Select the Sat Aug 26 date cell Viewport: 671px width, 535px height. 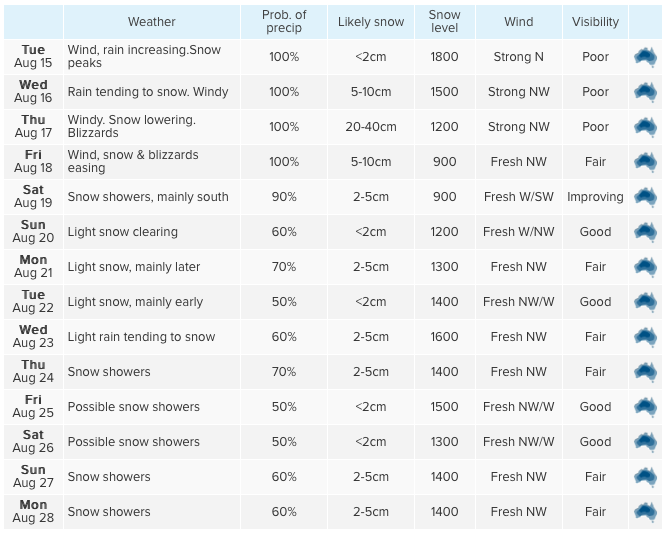point(33,442)
